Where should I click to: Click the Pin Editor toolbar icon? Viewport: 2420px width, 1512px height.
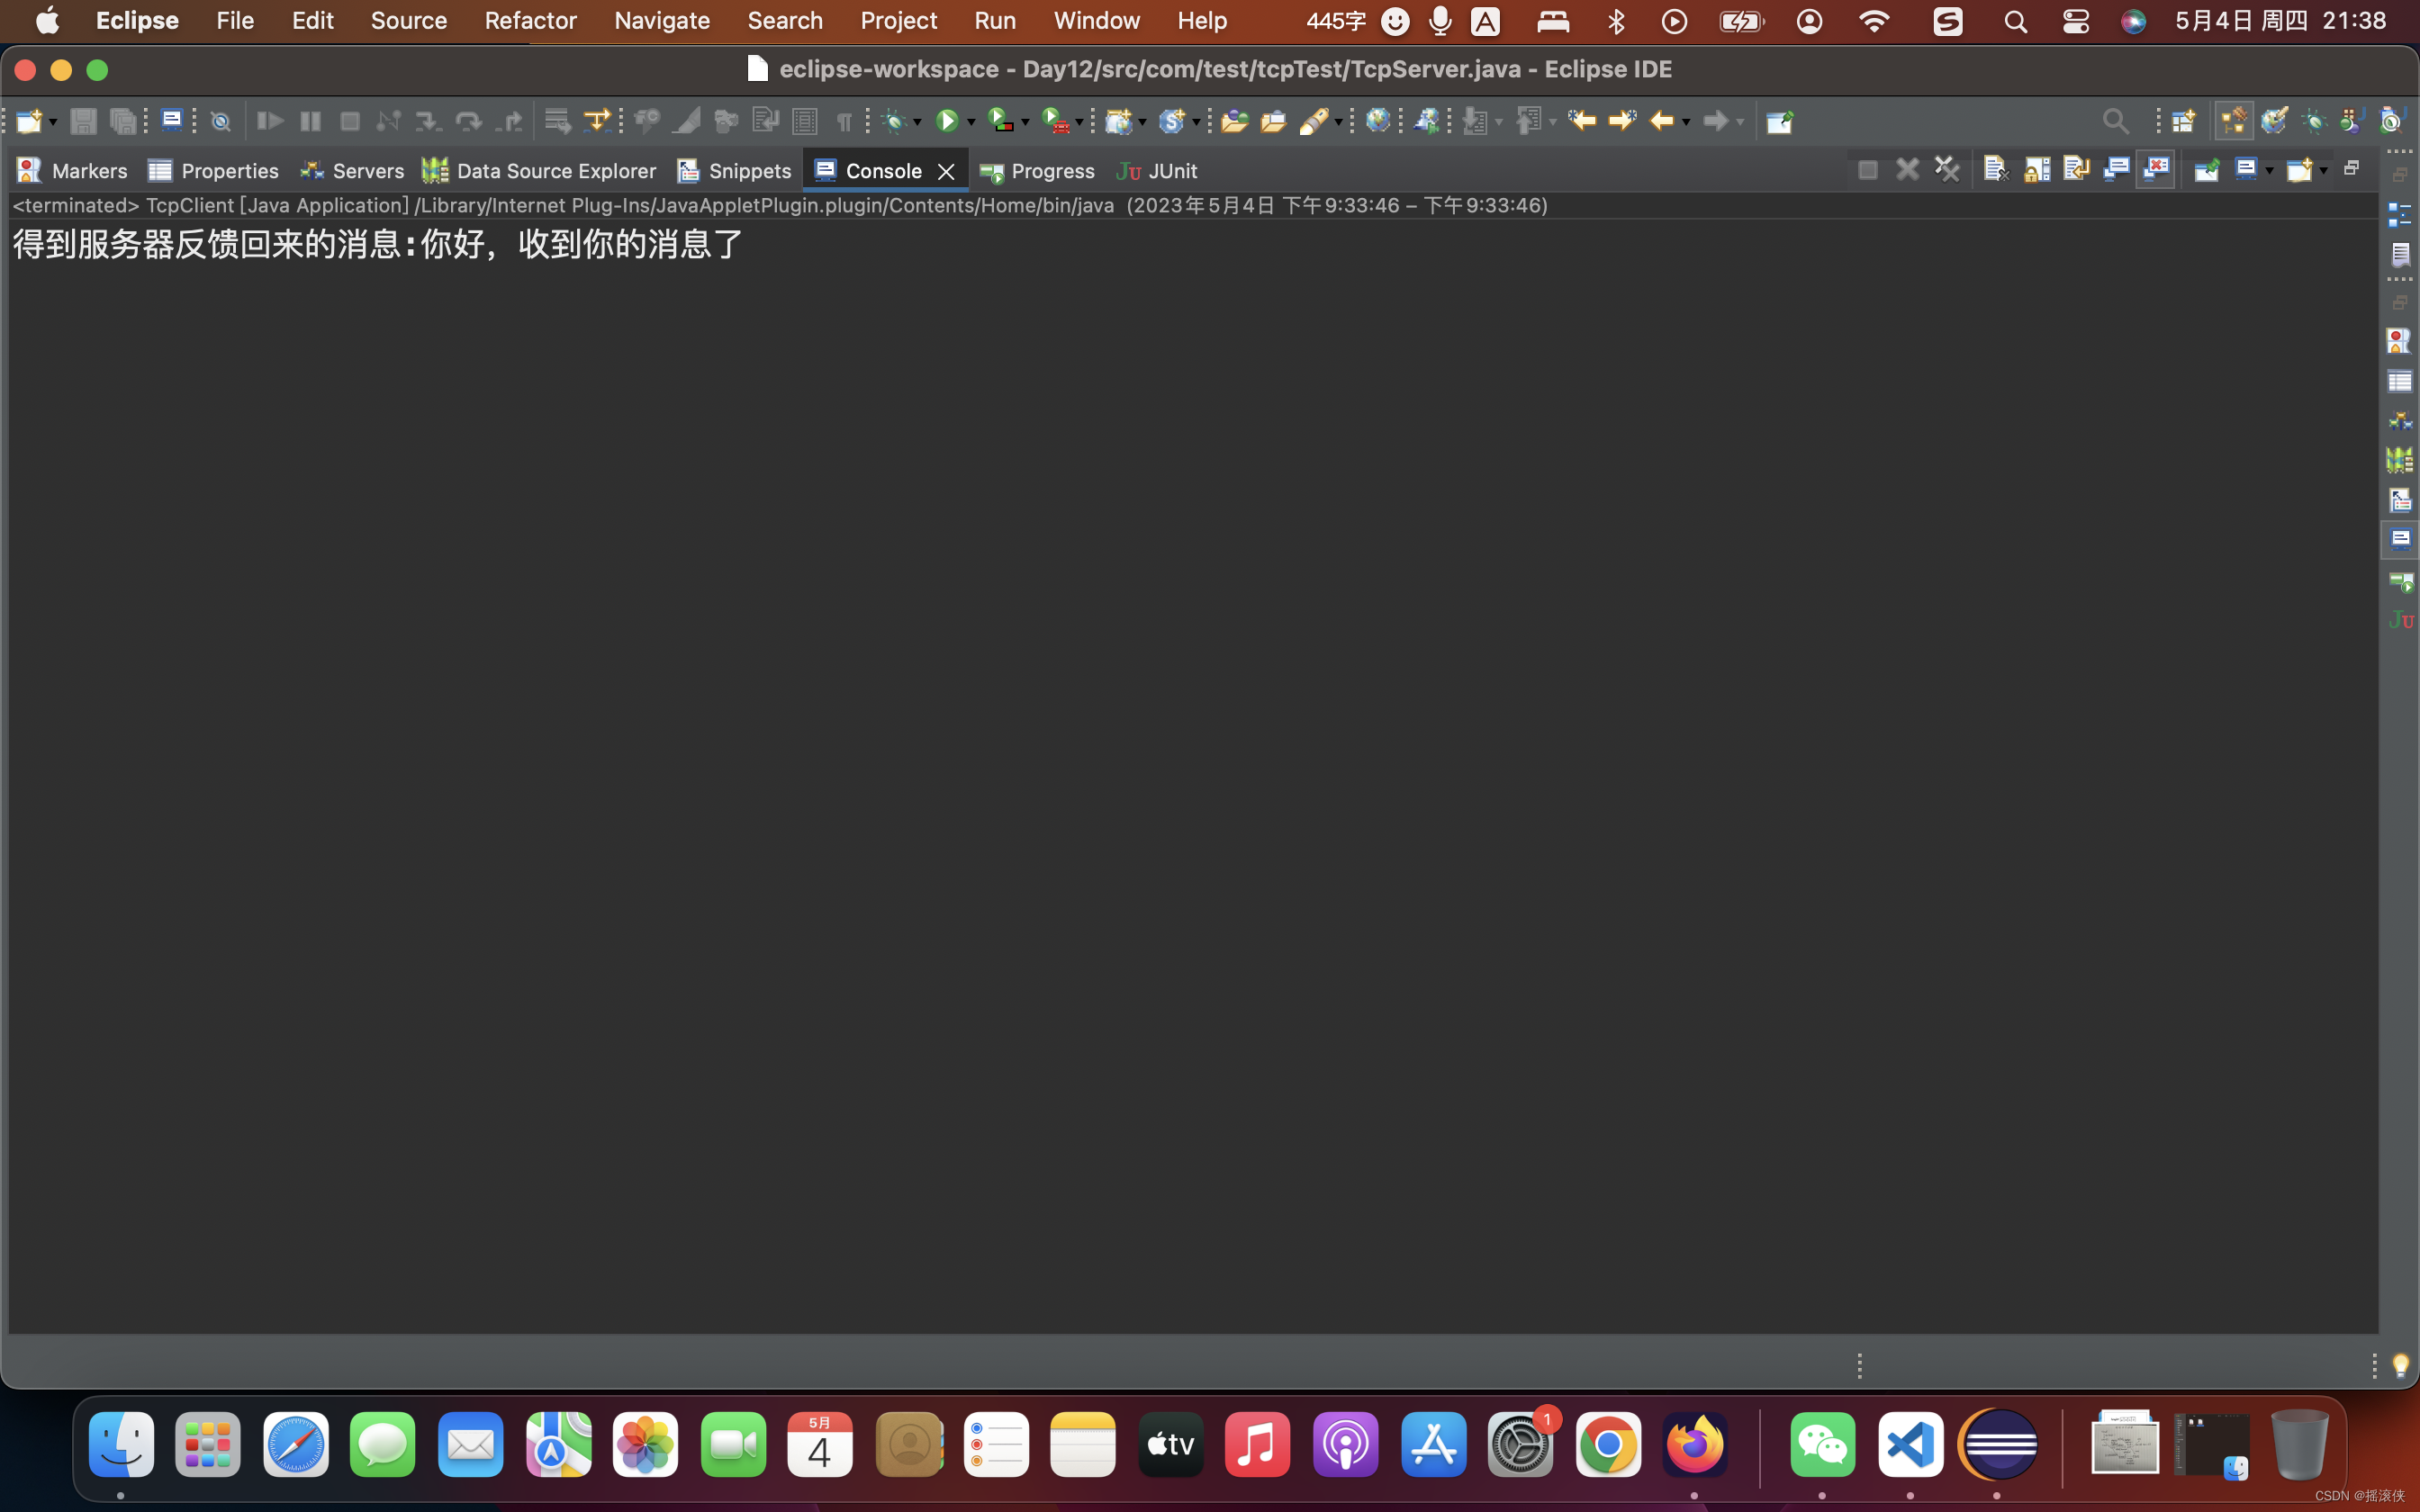[x=1779, y=122]
